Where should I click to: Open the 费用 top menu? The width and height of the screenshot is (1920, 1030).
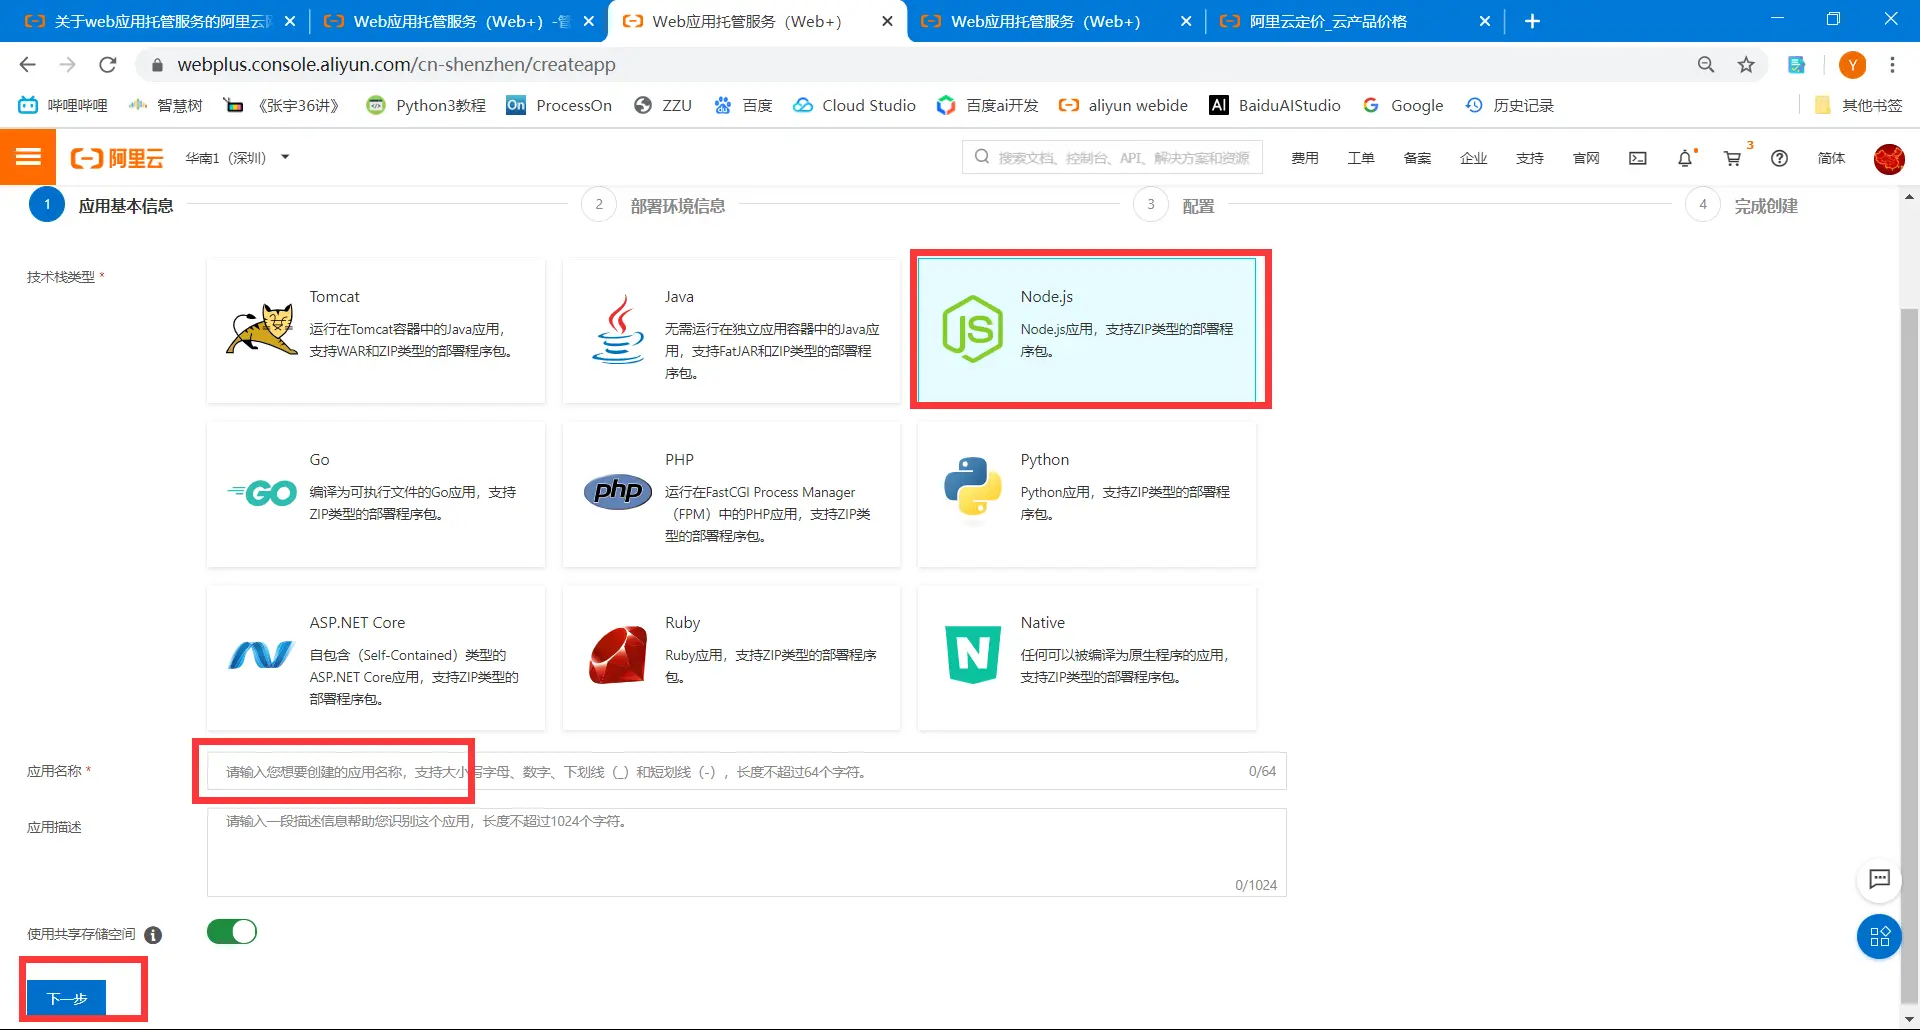(1304, 158)
